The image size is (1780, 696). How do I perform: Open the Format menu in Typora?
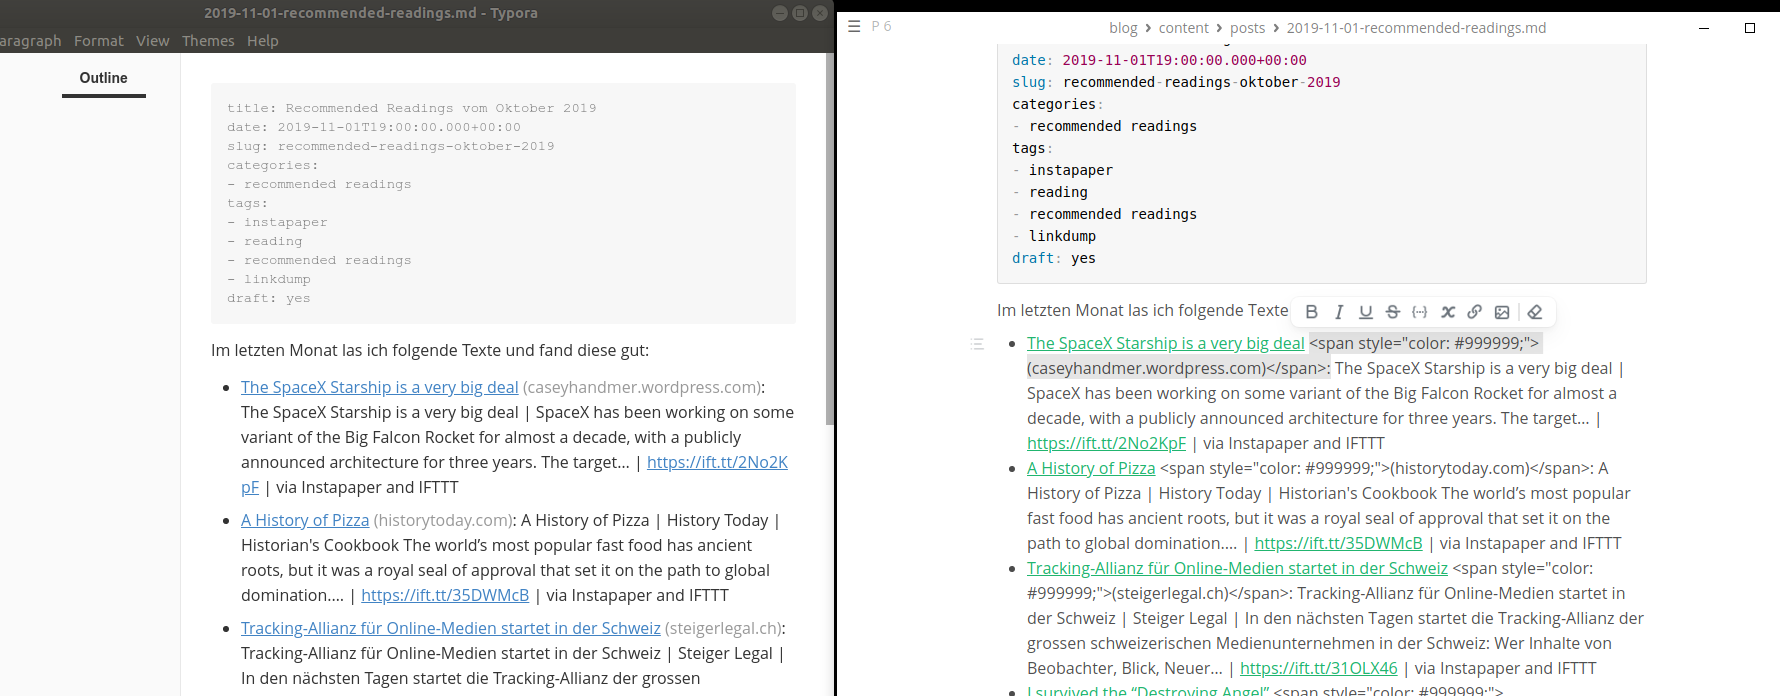[x=99, y=41]
